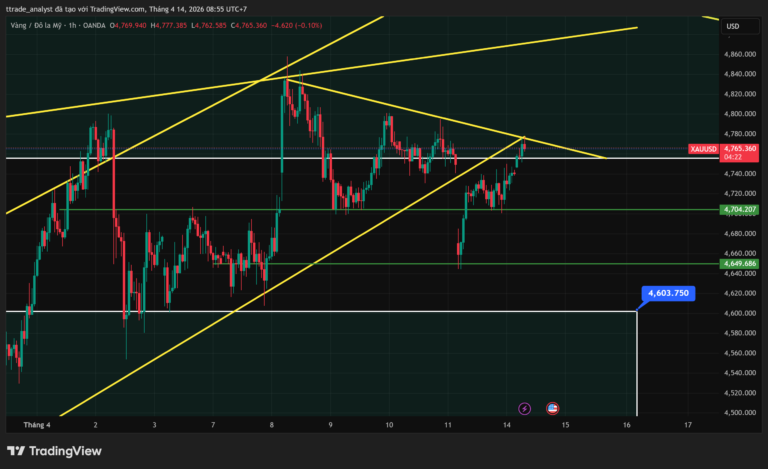This screenshot has height=469, width=768.
Task: Click the 4,680.000 price axis label
Action: pyautogui.click(x=740, y=234)
